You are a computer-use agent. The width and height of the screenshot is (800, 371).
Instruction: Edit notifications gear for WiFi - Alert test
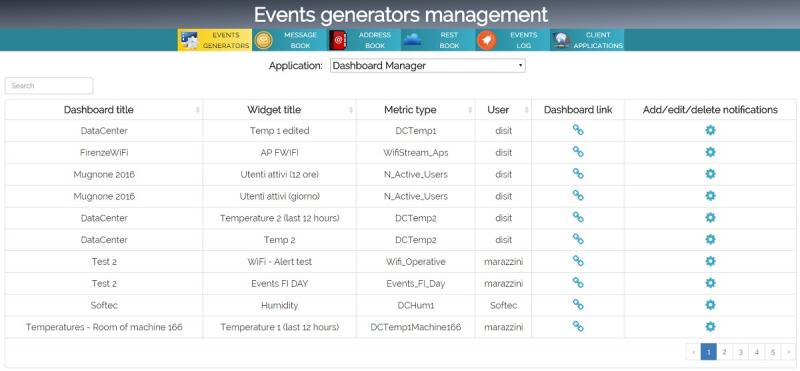[710, 261]
